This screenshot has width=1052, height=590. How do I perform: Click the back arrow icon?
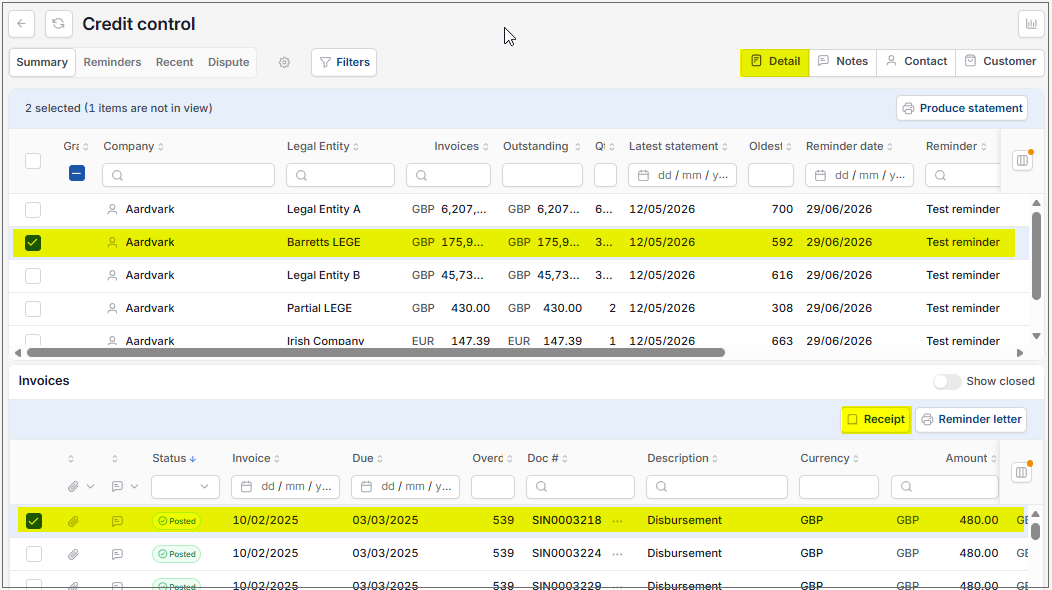point(21,24)
